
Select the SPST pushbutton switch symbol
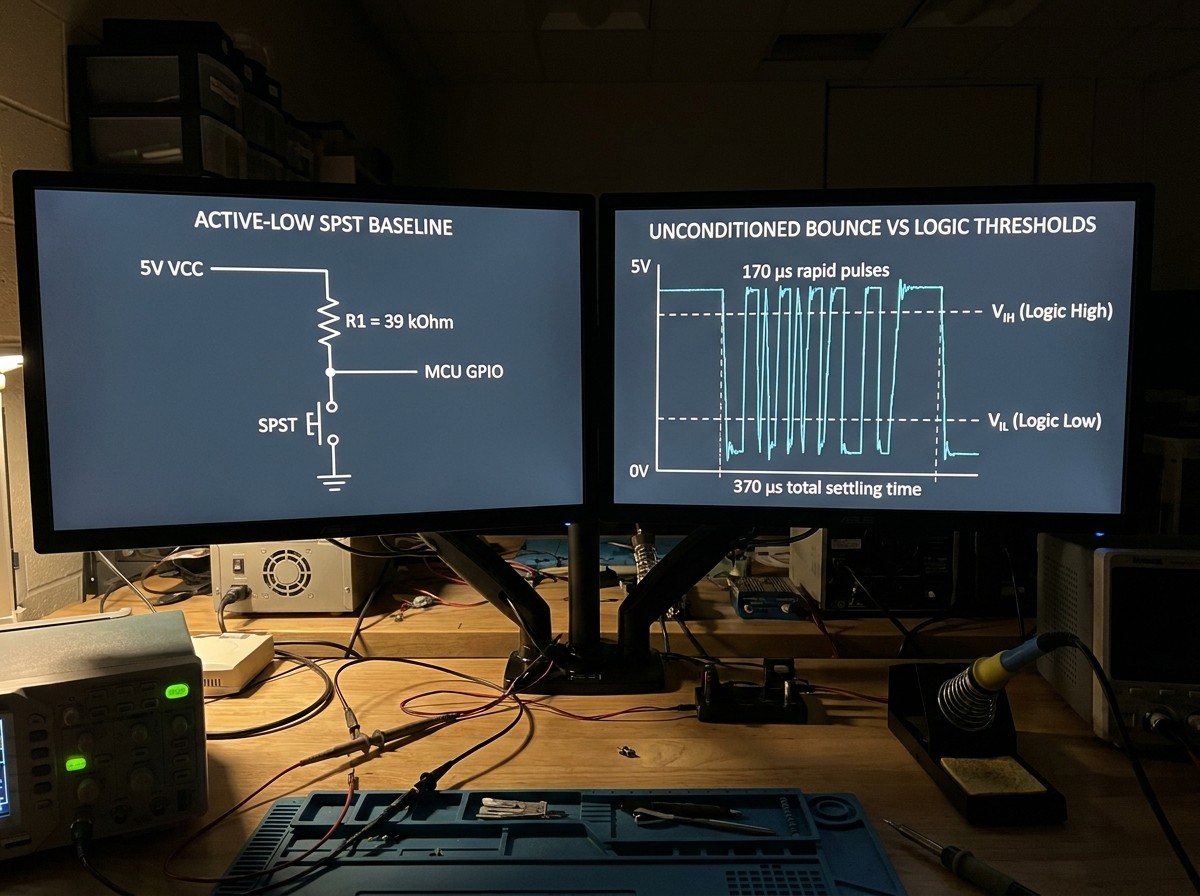click(x=322, y=423)
